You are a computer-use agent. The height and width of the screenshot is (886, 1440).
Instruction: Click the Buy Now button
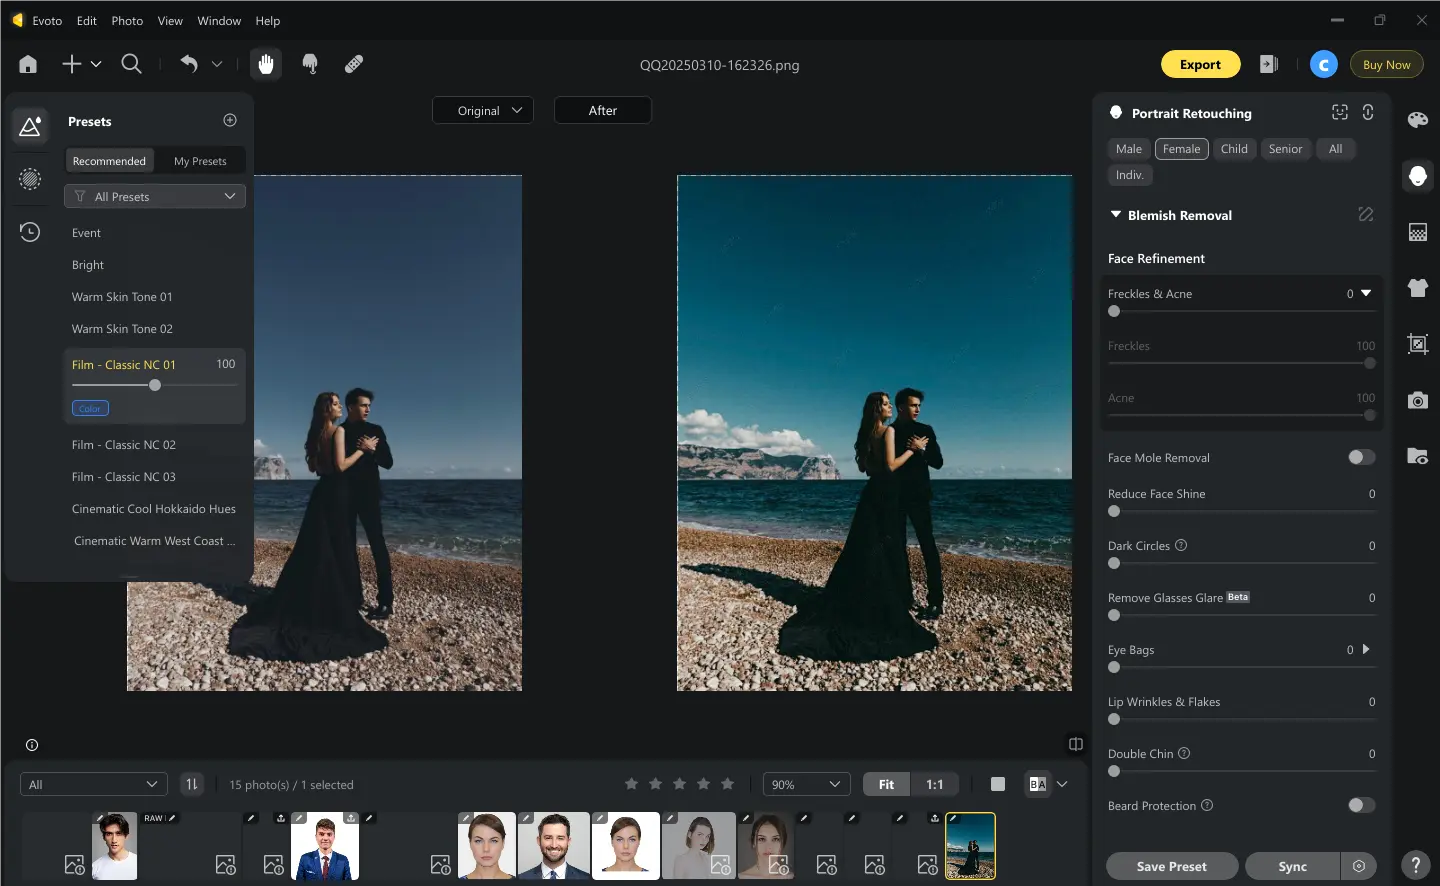point(1386,64)
